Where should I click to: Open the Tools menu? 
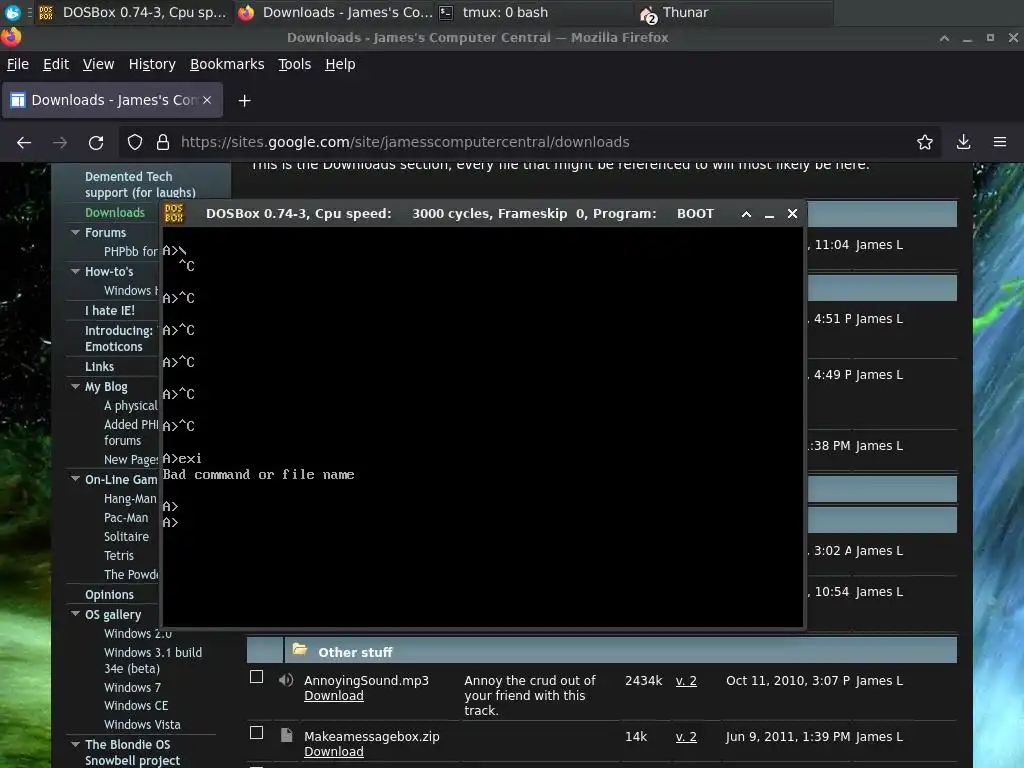click(295, 64)
